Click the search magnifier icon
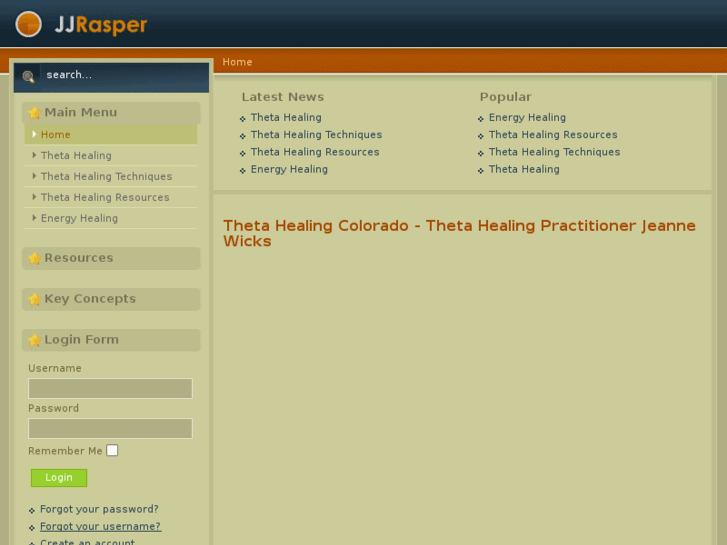Screen dimensions: 727x545 (28, 77)
